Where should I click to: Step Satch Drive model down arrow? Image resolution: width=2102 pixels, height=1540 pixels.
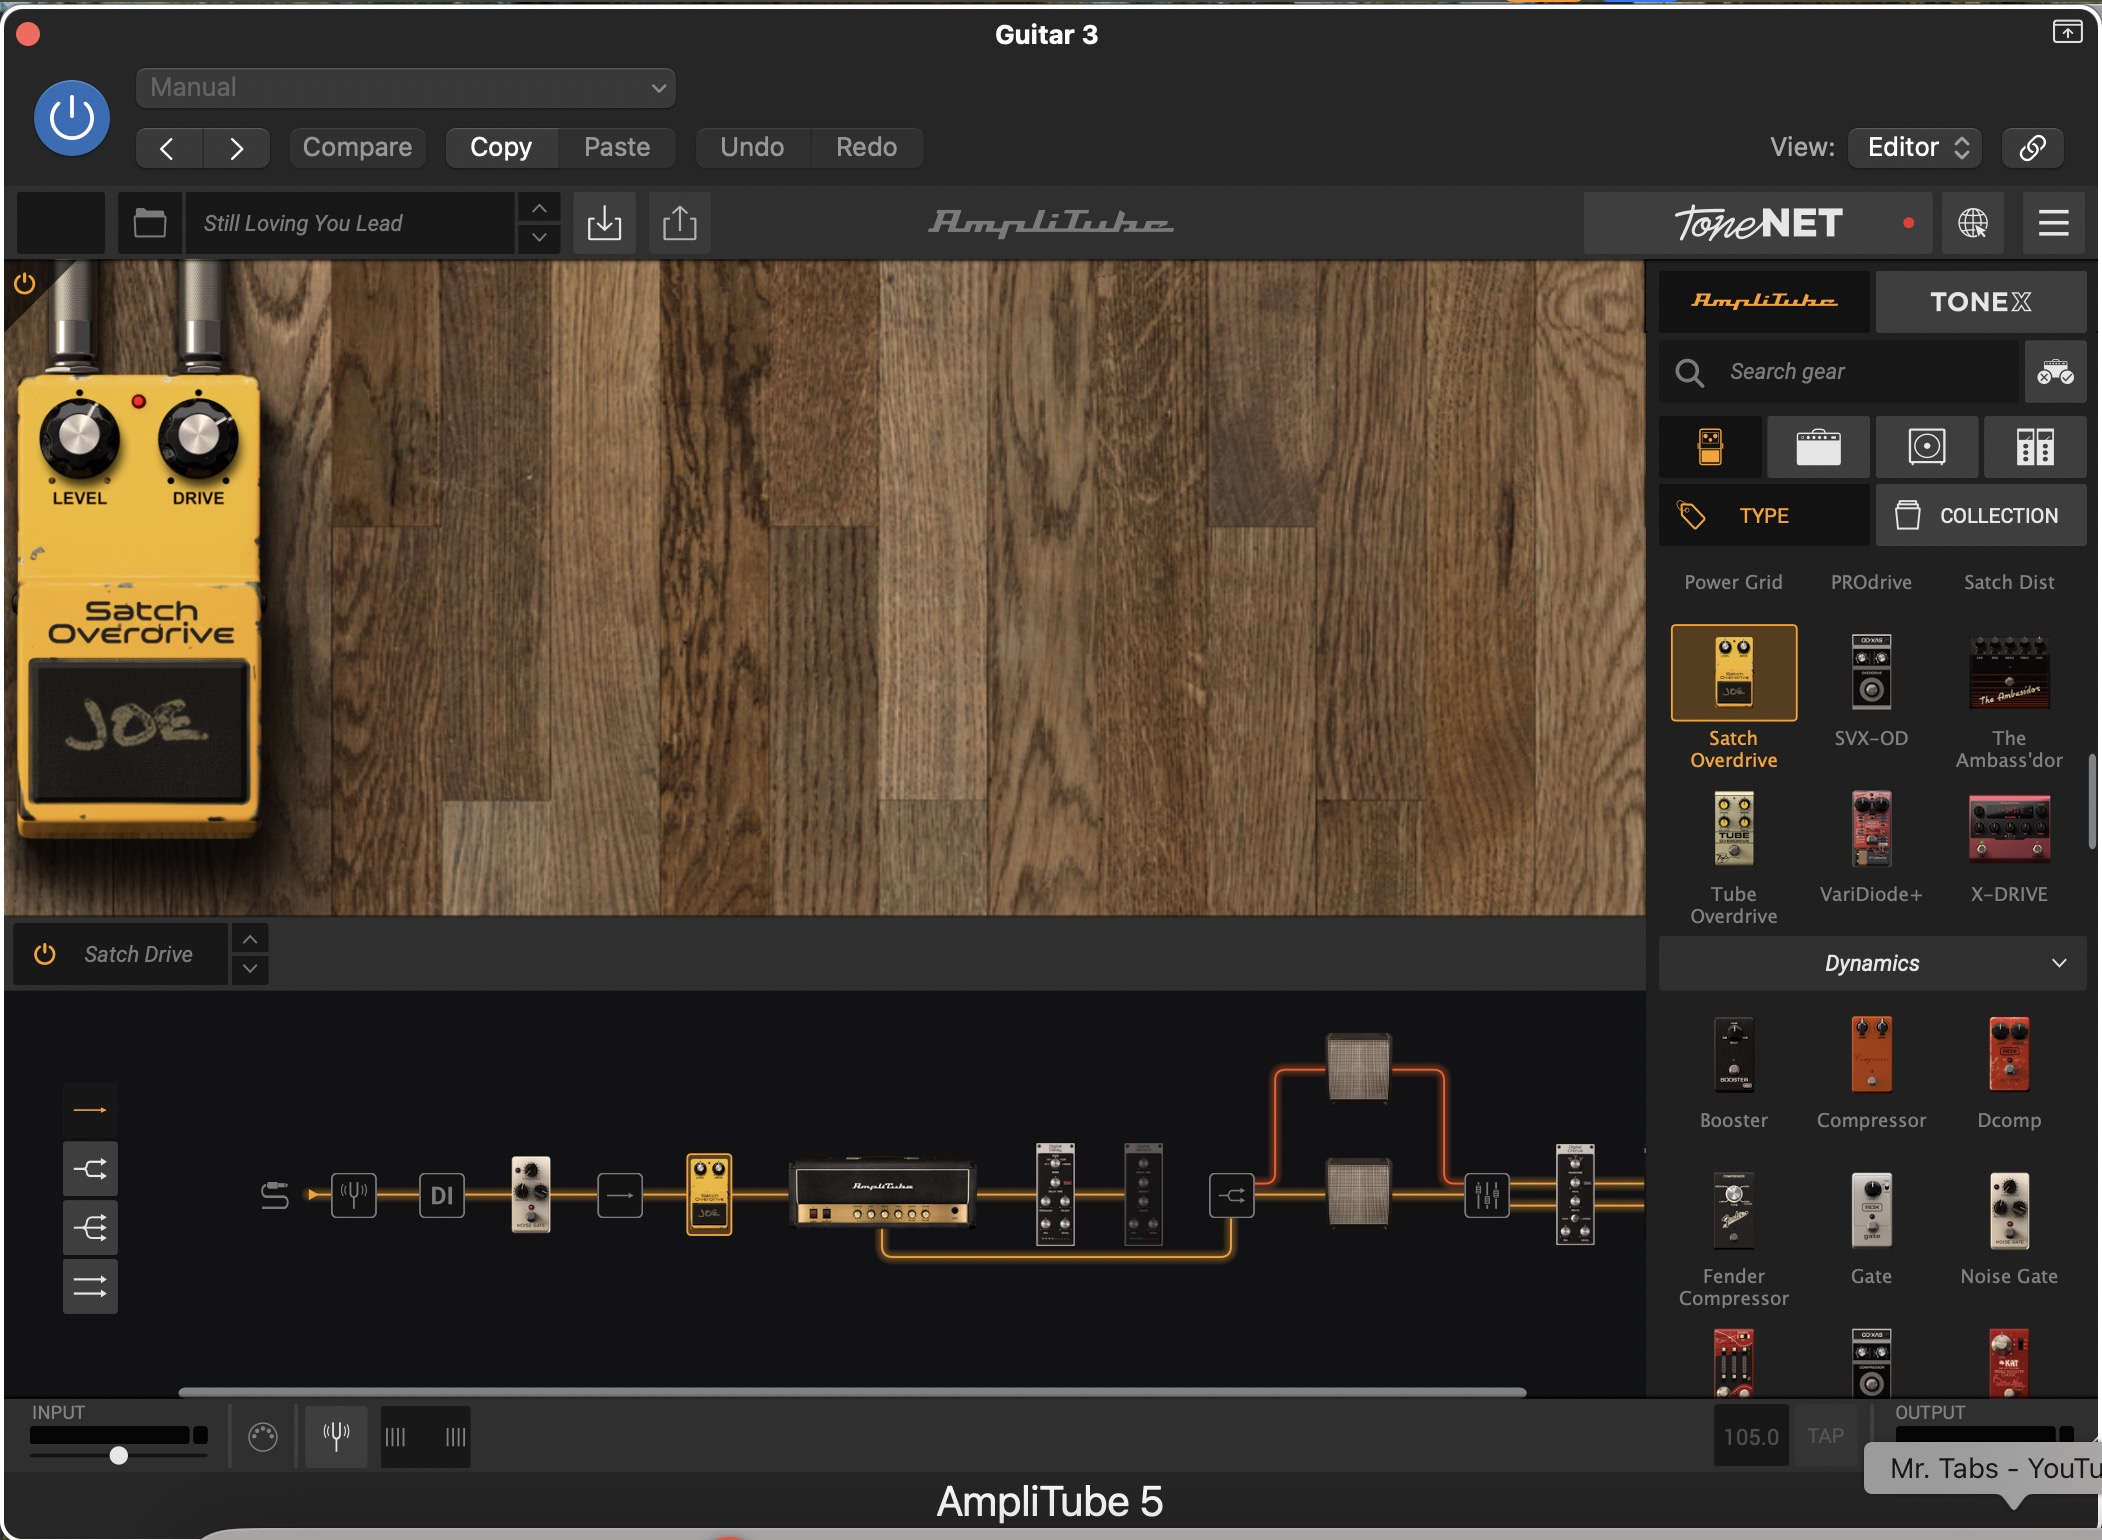(x=250, y=969)
